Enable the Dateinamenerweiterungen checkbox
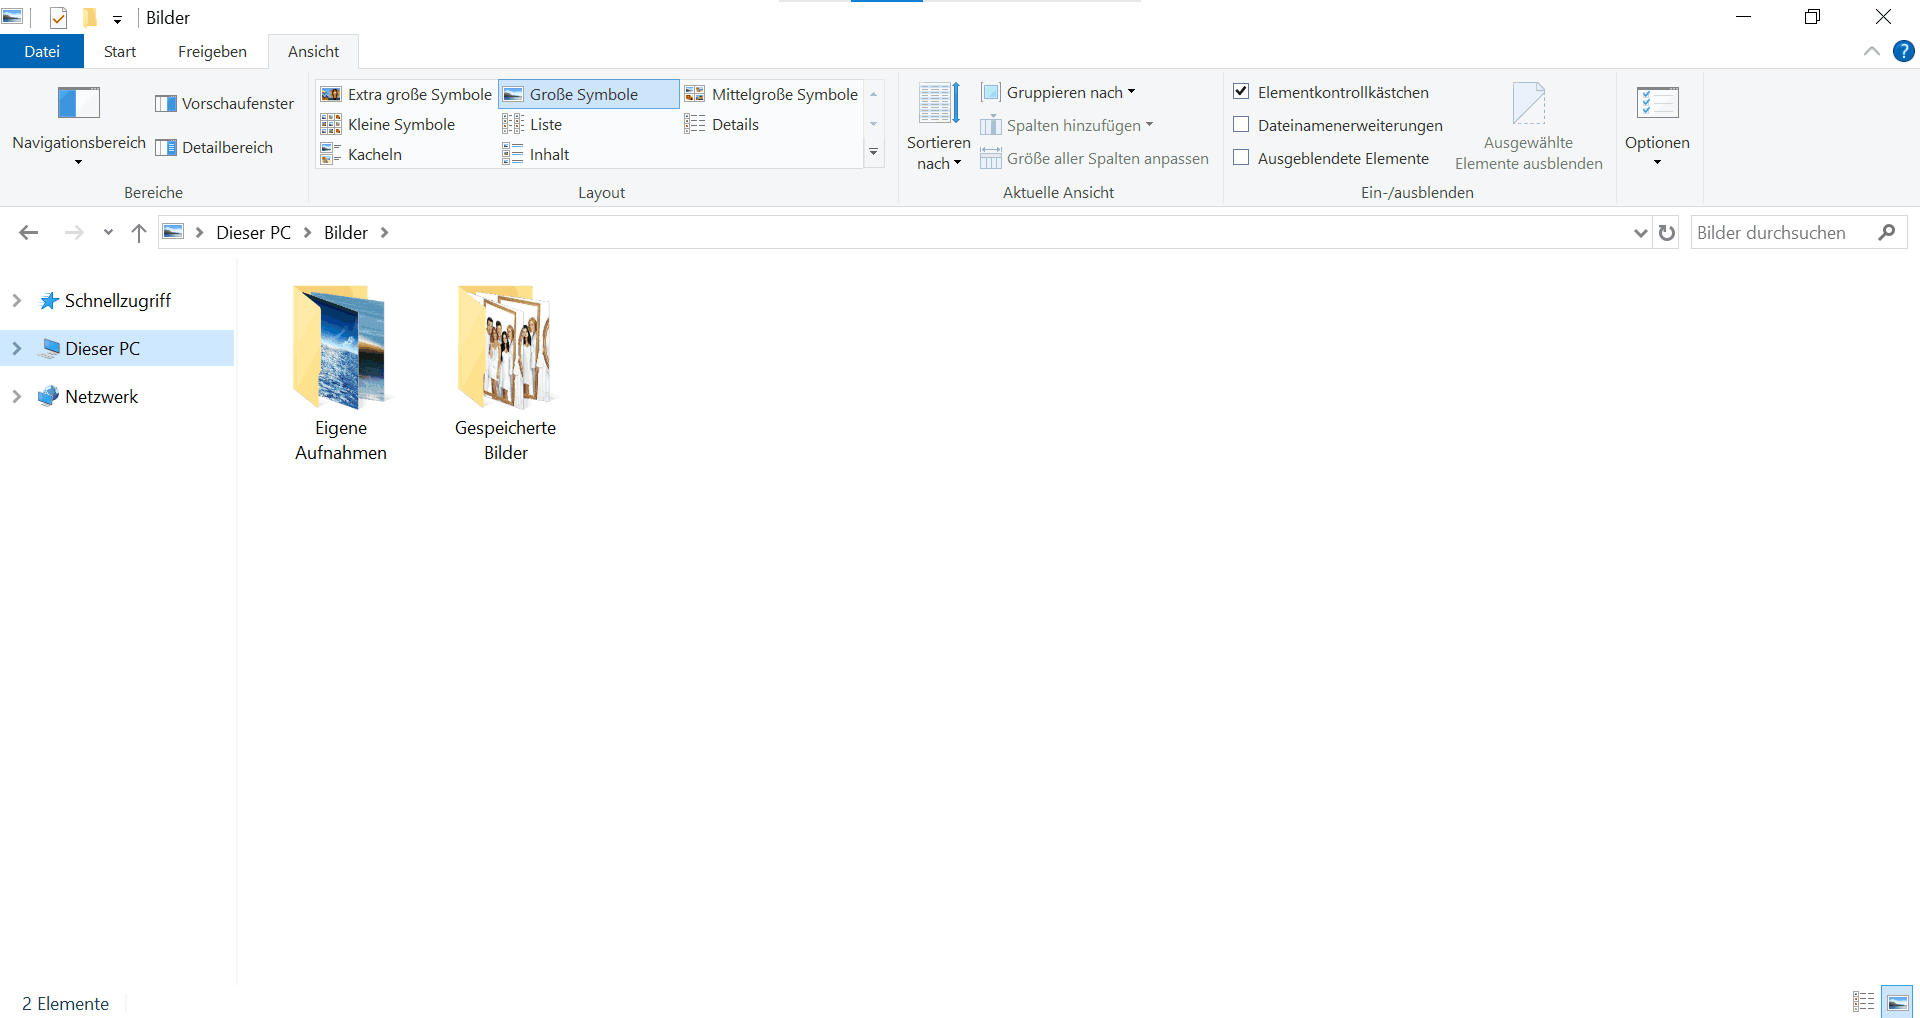The height and width of the screenshot is (1018, 1920). (x=1241, y=125)
